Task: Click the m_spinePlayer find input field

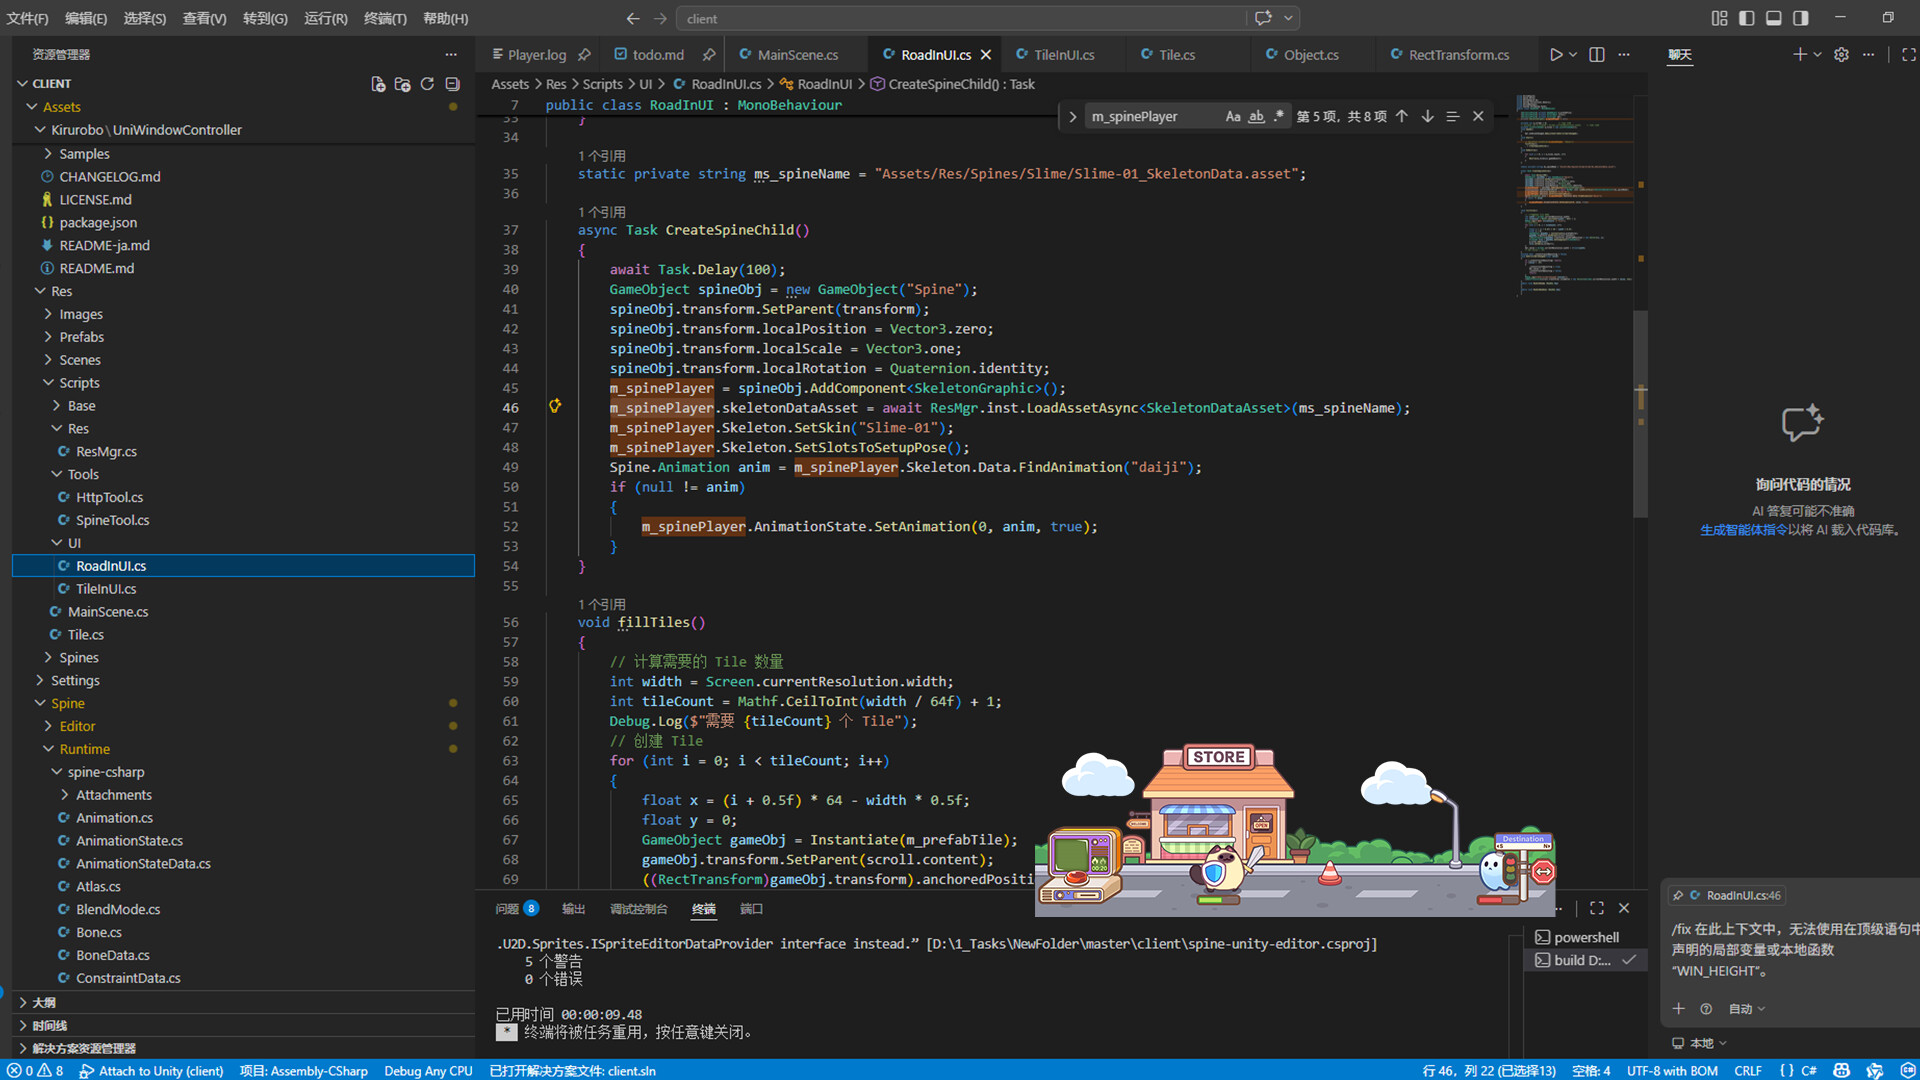Action: click(x=1150, y=117)
